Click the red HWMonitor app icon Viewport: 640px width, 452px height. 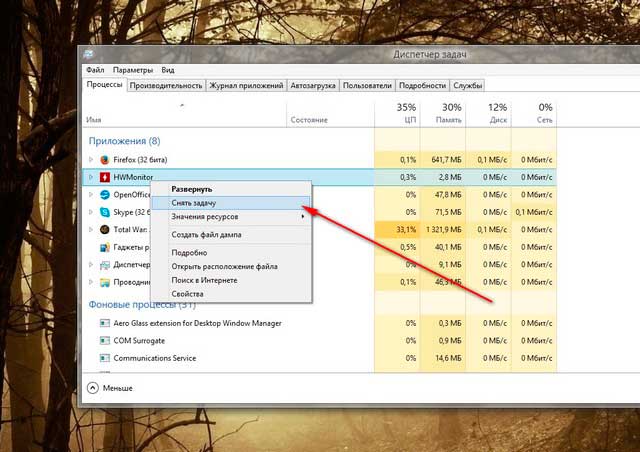coord(105,177)
